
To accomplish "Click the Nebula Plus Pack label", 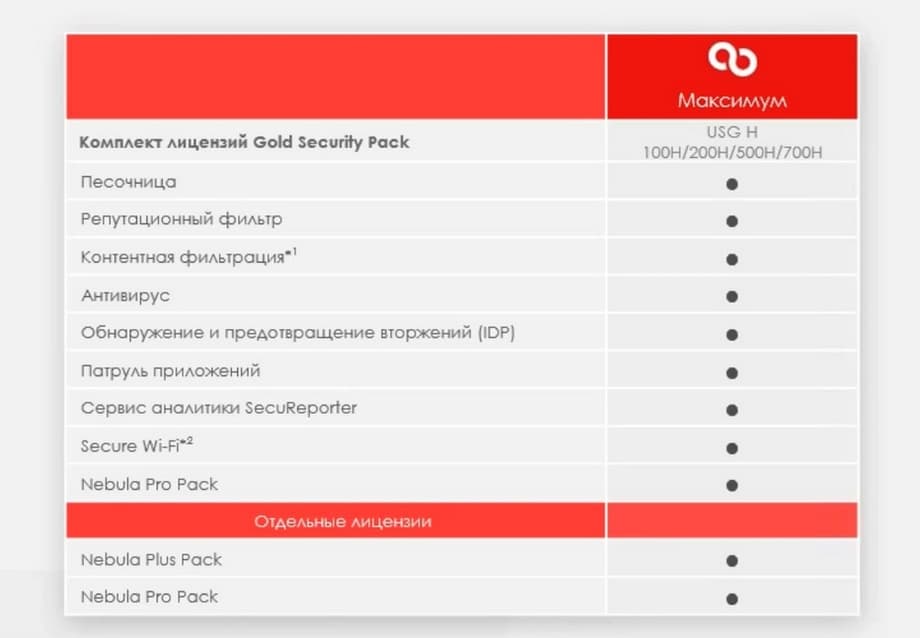I will point(151,559).
